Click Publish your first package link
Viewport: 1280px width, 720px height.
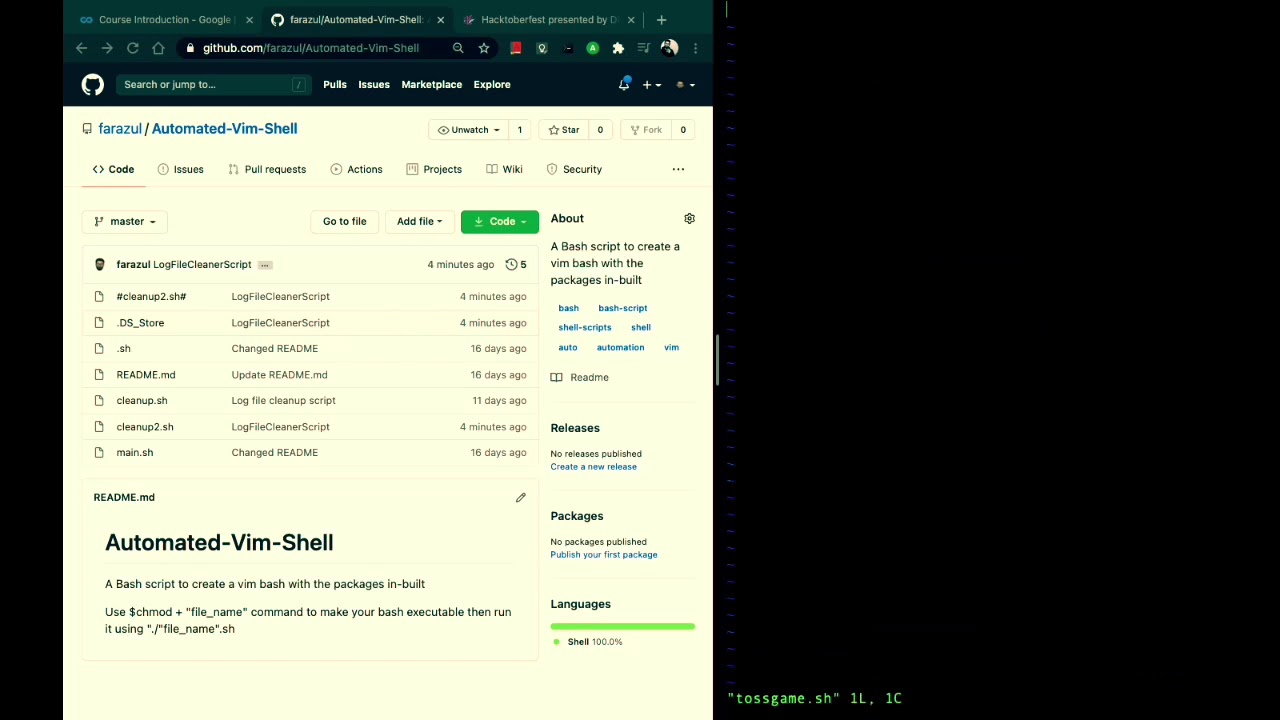click(604, 554)
